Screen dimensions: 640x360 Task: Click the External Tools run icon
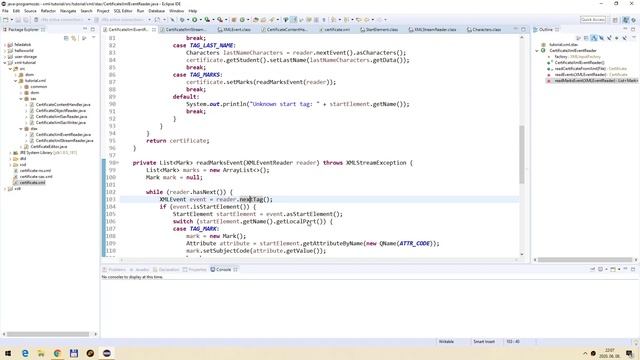(x=220, y=20)
